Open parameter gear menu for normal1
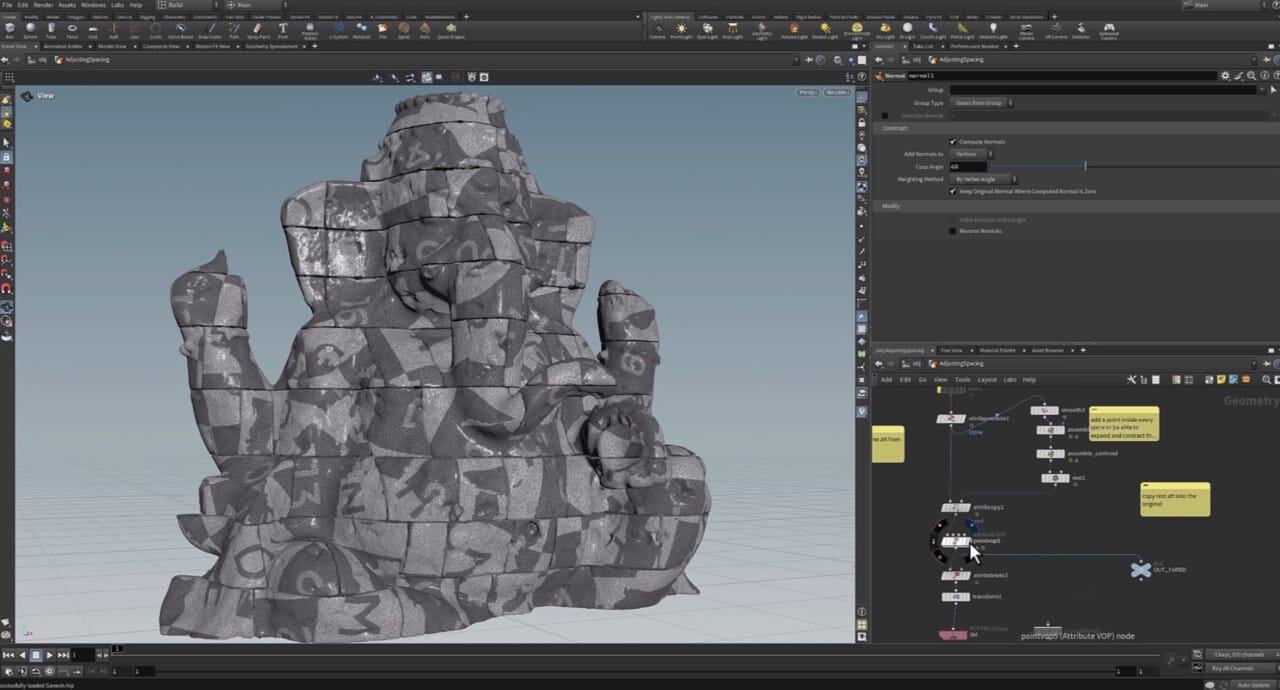Screen dimensions: 1280x690 [1226, 76]
